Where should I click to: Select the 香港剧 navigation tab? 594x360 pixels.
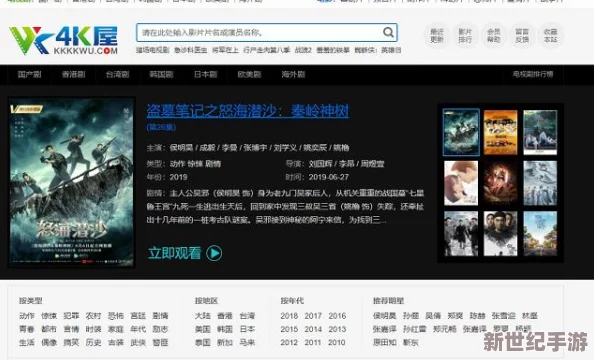pyautogui.click(x=73, y=74)
